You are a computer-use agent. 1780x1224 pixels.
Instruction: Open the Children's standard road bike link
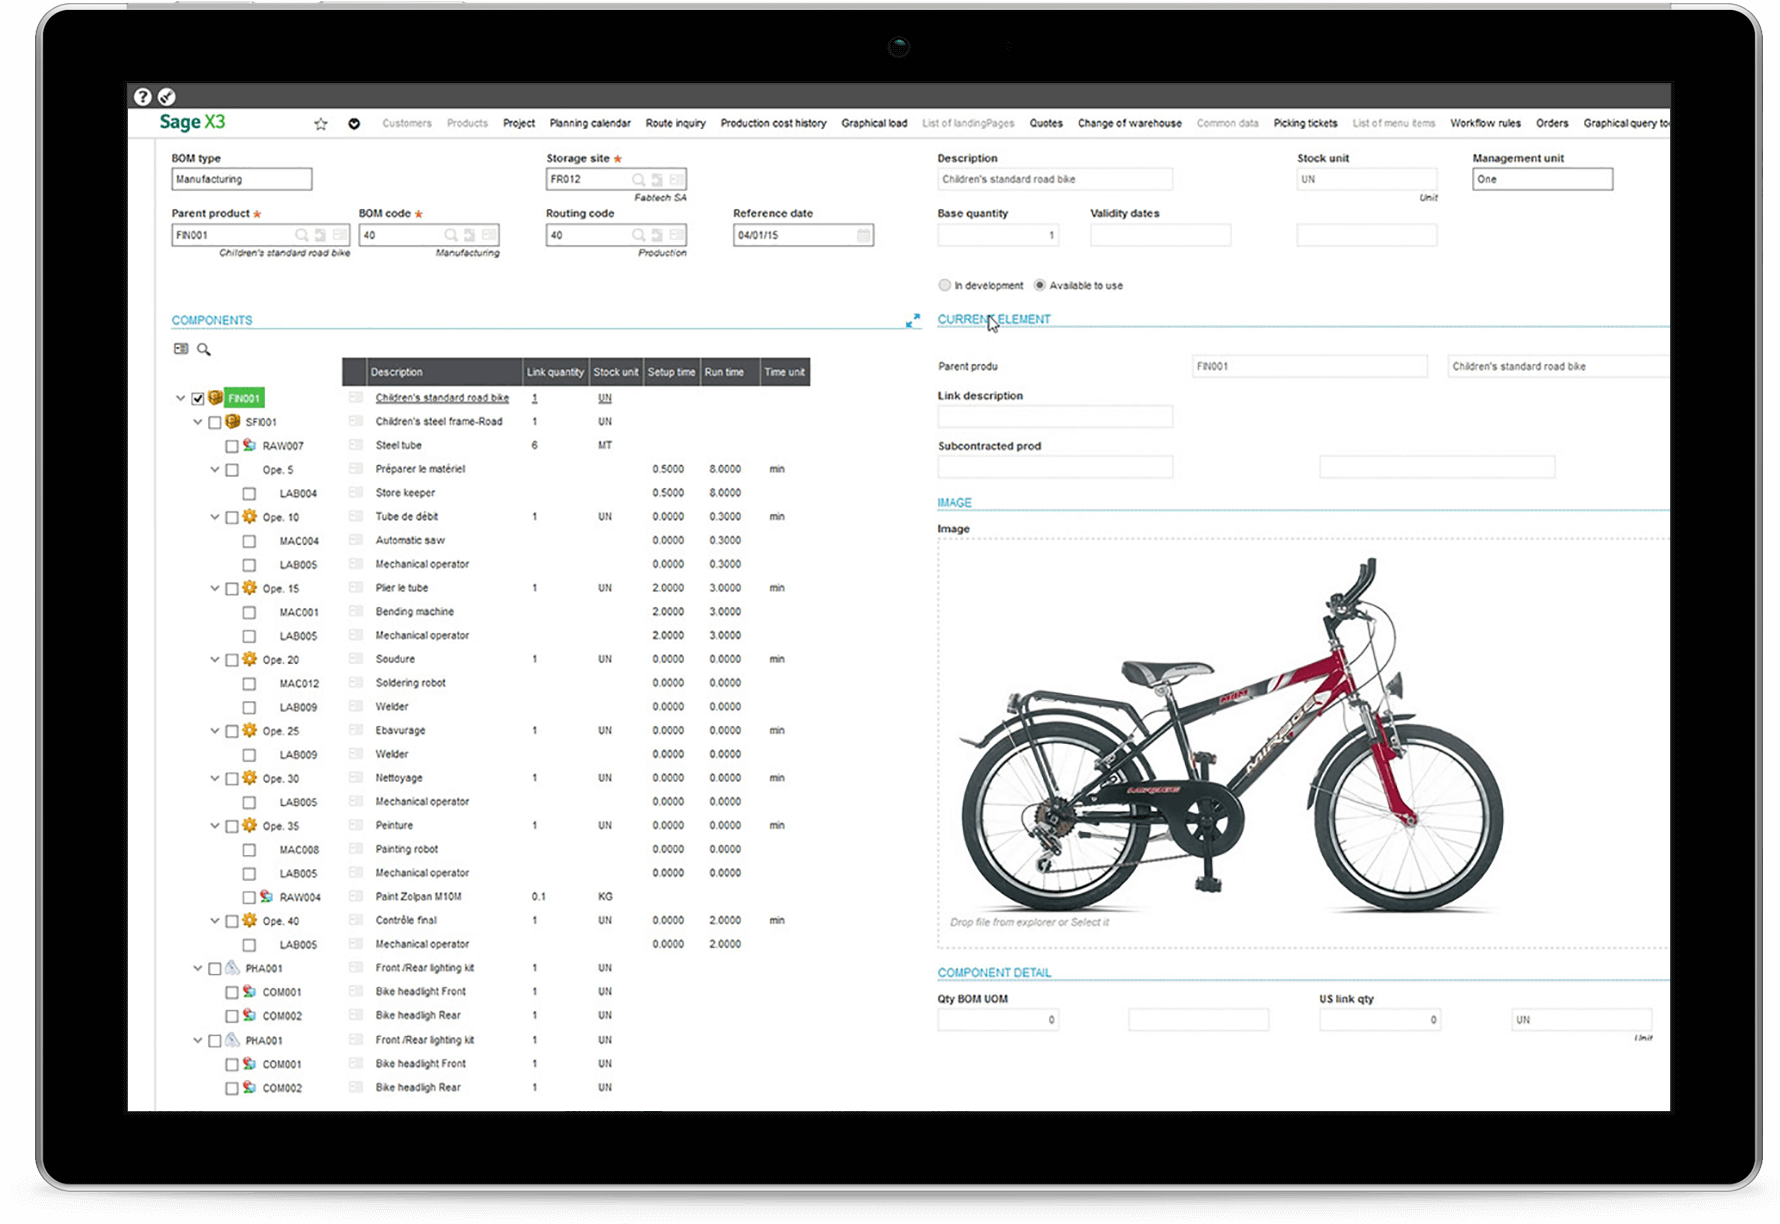coord(442,398)
